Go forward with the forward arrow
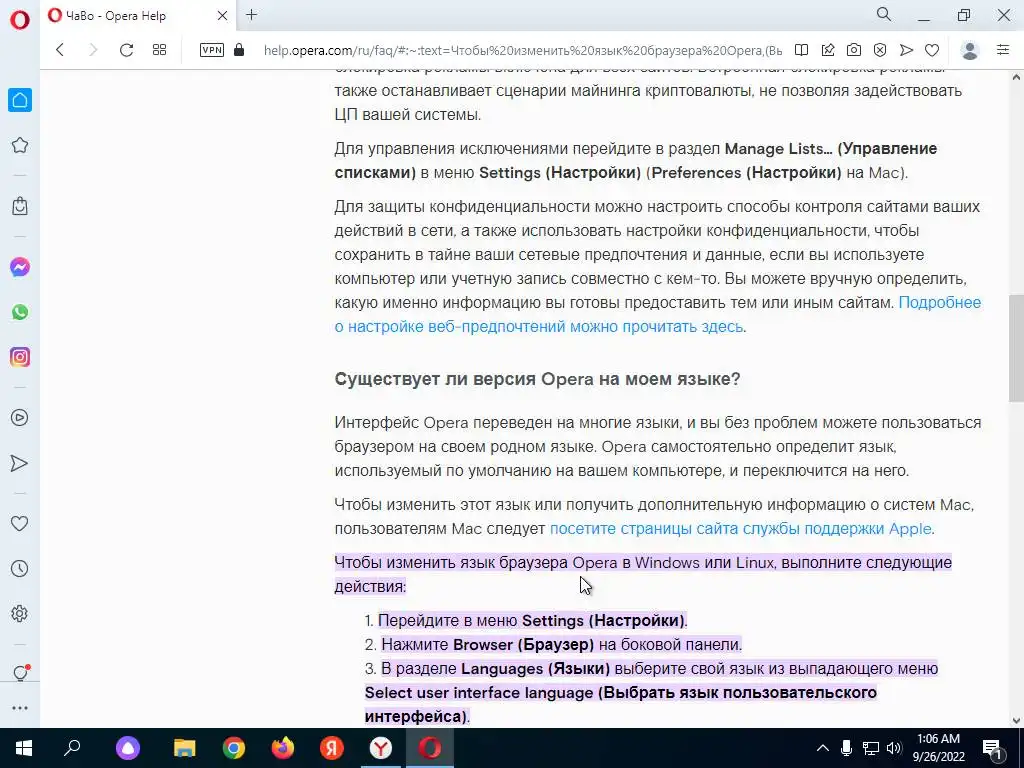Viewport: 1024px width, 768px height. 93,50
